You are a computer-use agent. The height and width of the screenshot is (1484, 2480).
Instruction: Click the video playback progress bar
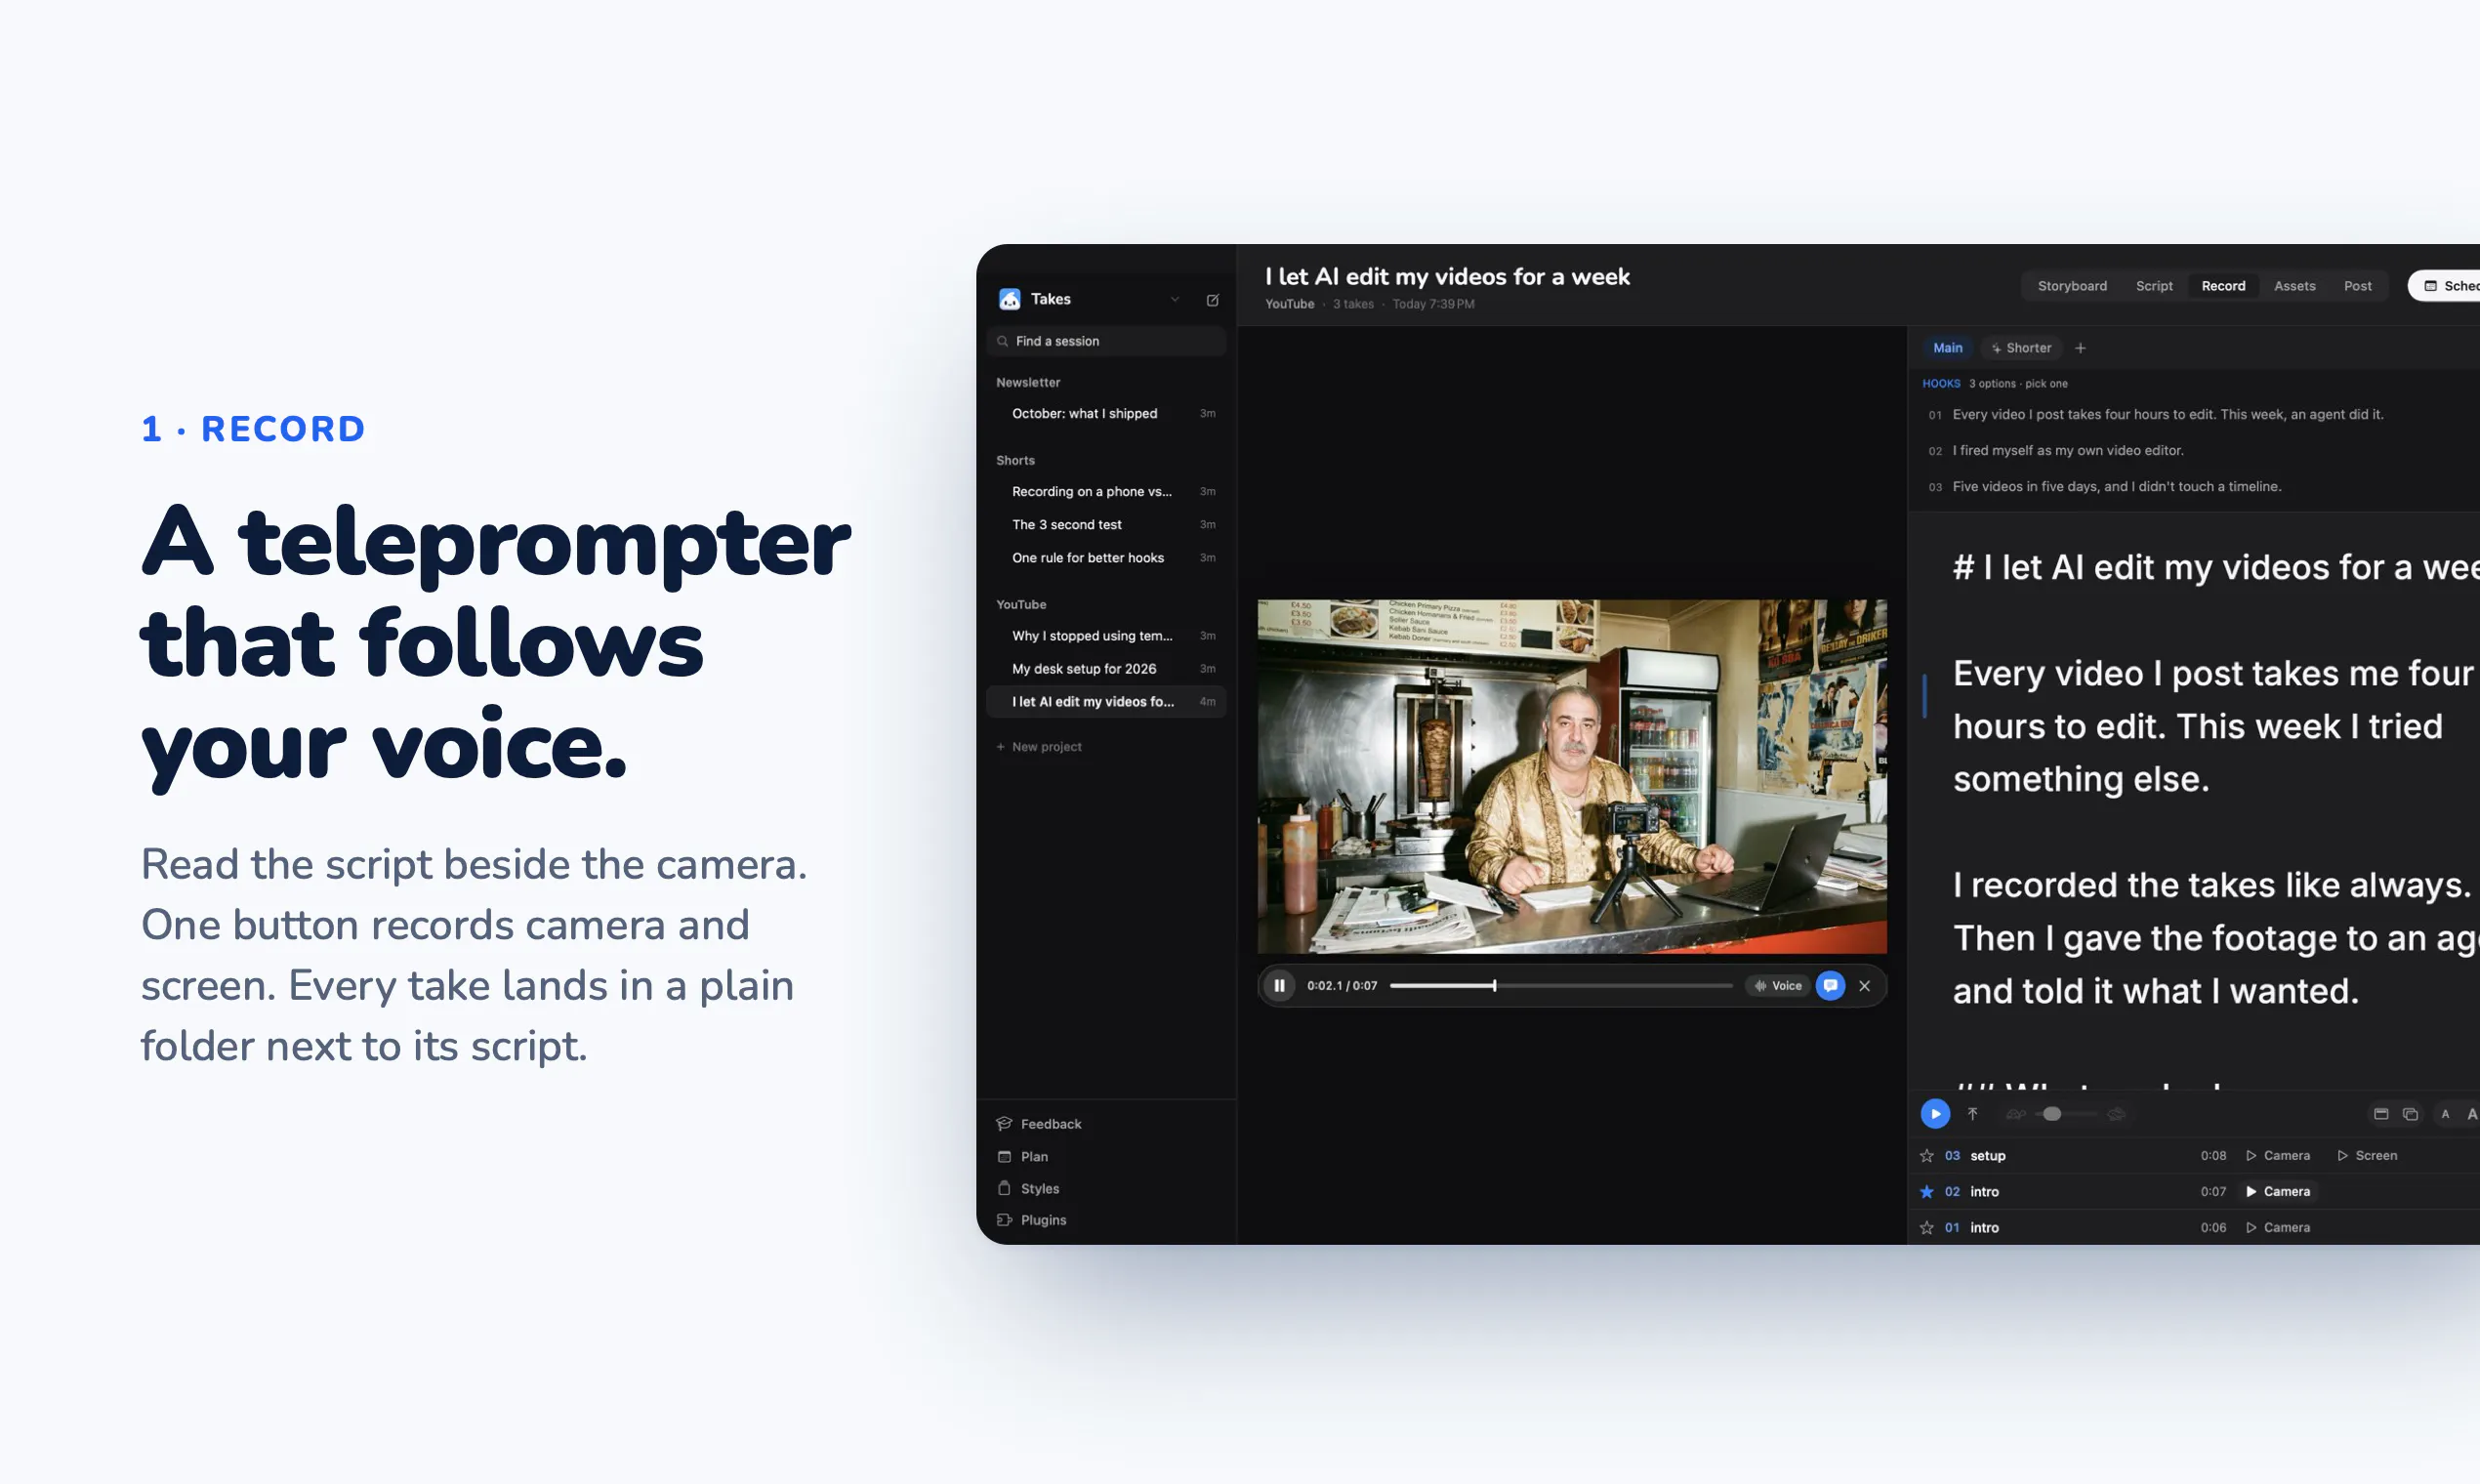click(x=1561, y=986)
